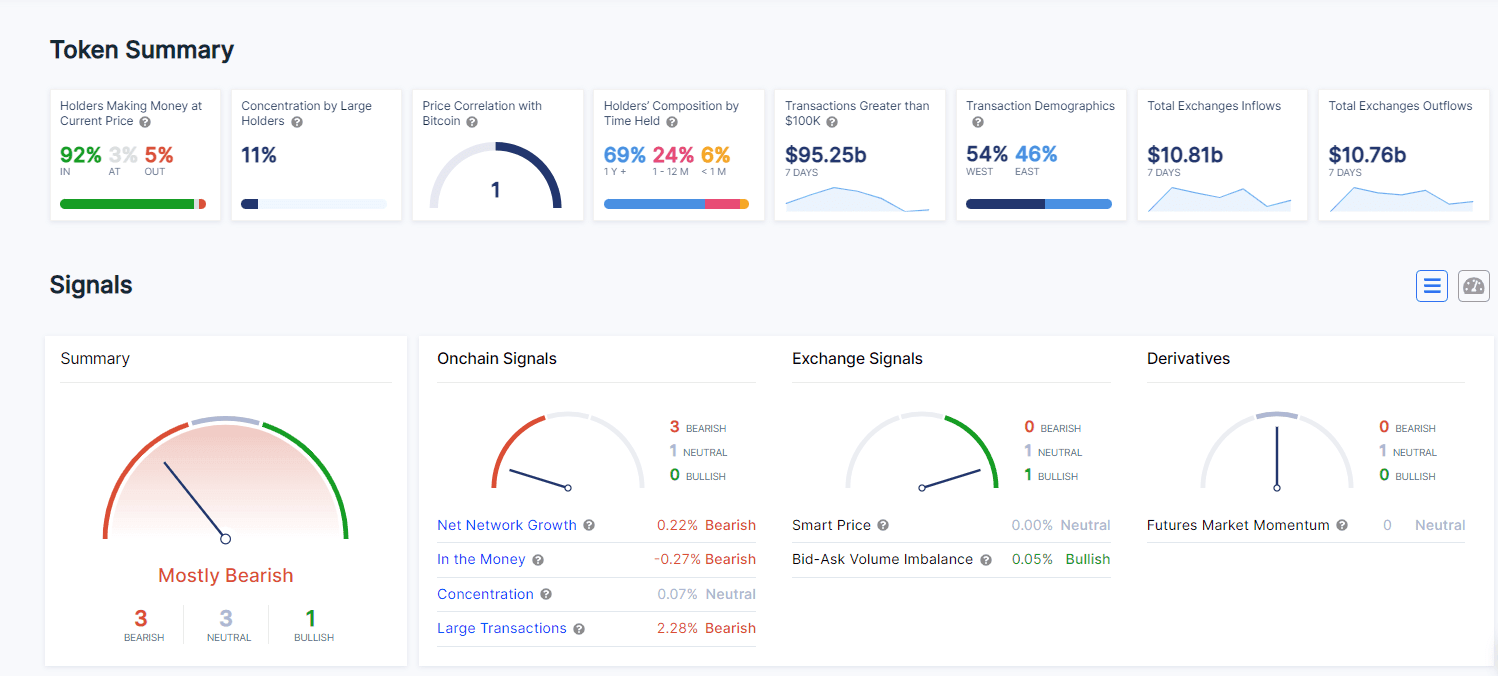Screen dimensions: 1498x676
Task: Open the Concentration signal link
Action: tap(485, 594)
